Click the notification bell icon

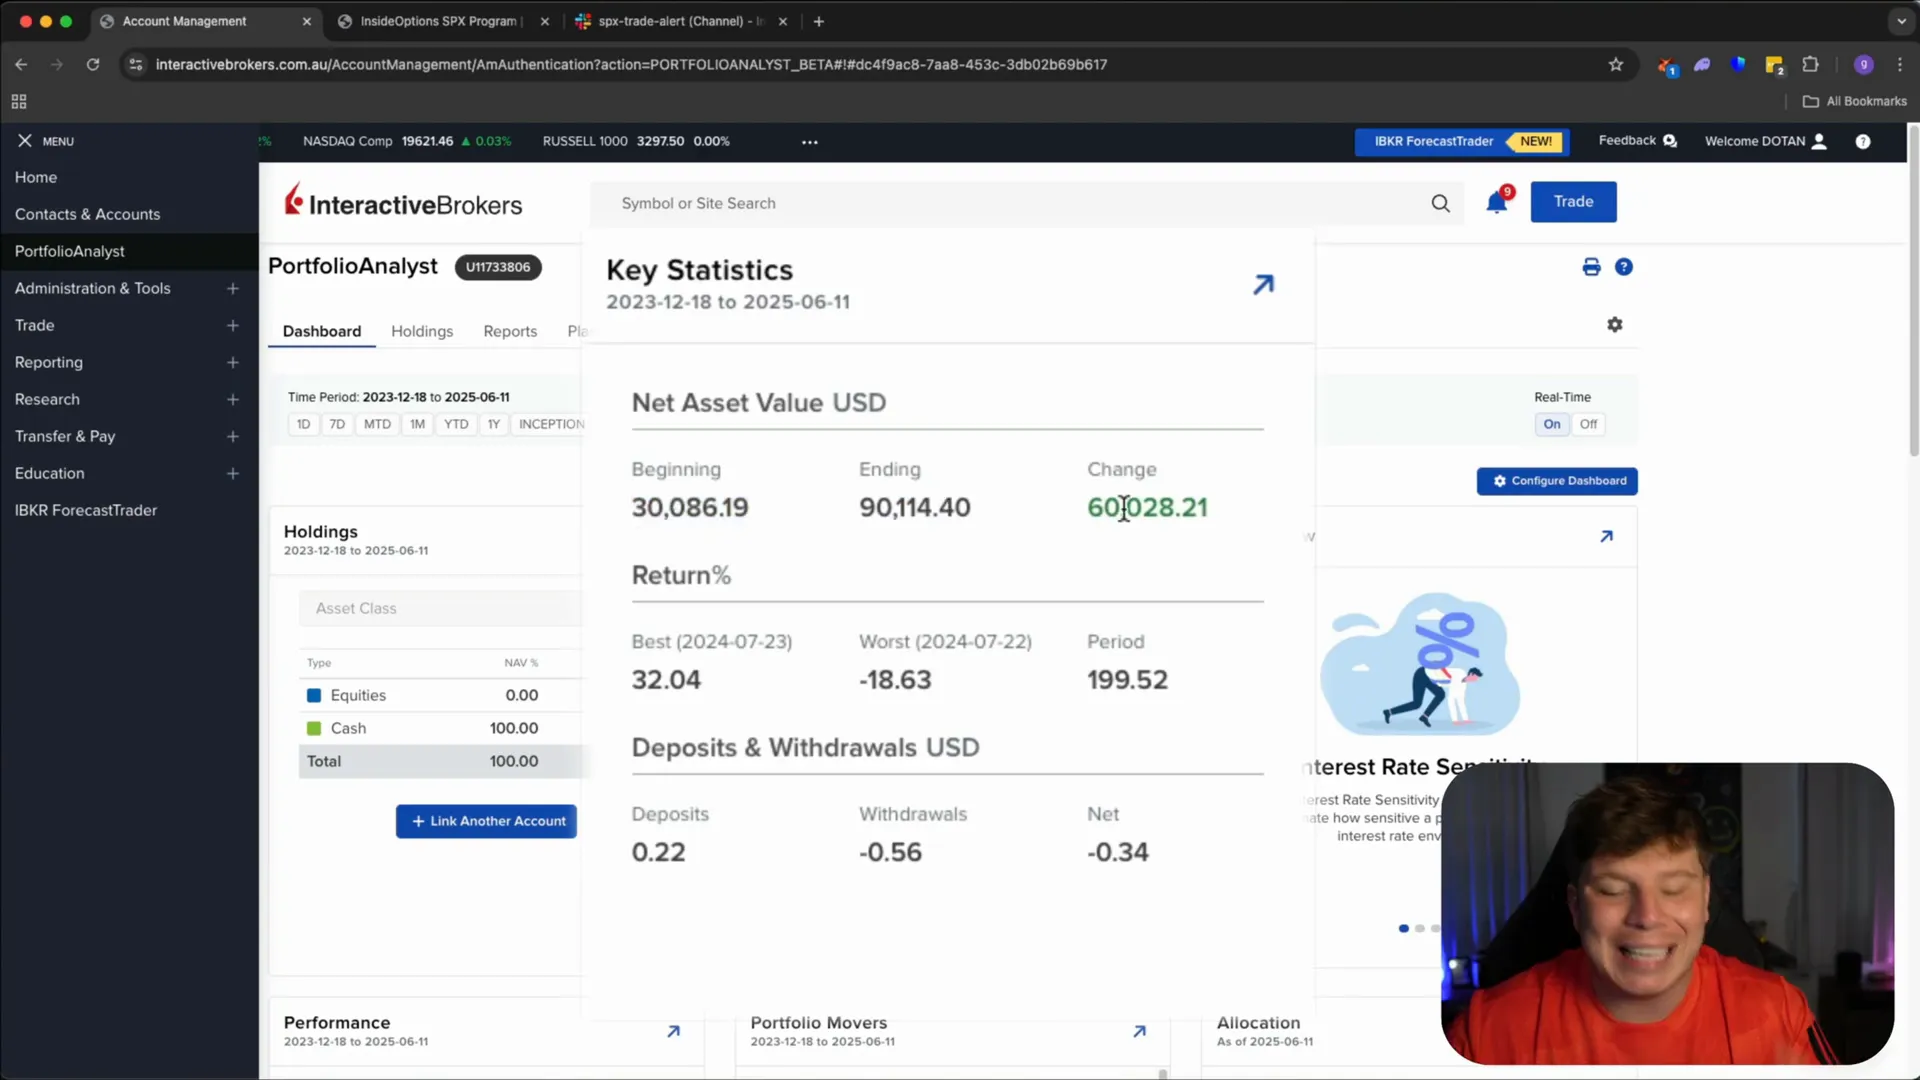point(1497,202)
